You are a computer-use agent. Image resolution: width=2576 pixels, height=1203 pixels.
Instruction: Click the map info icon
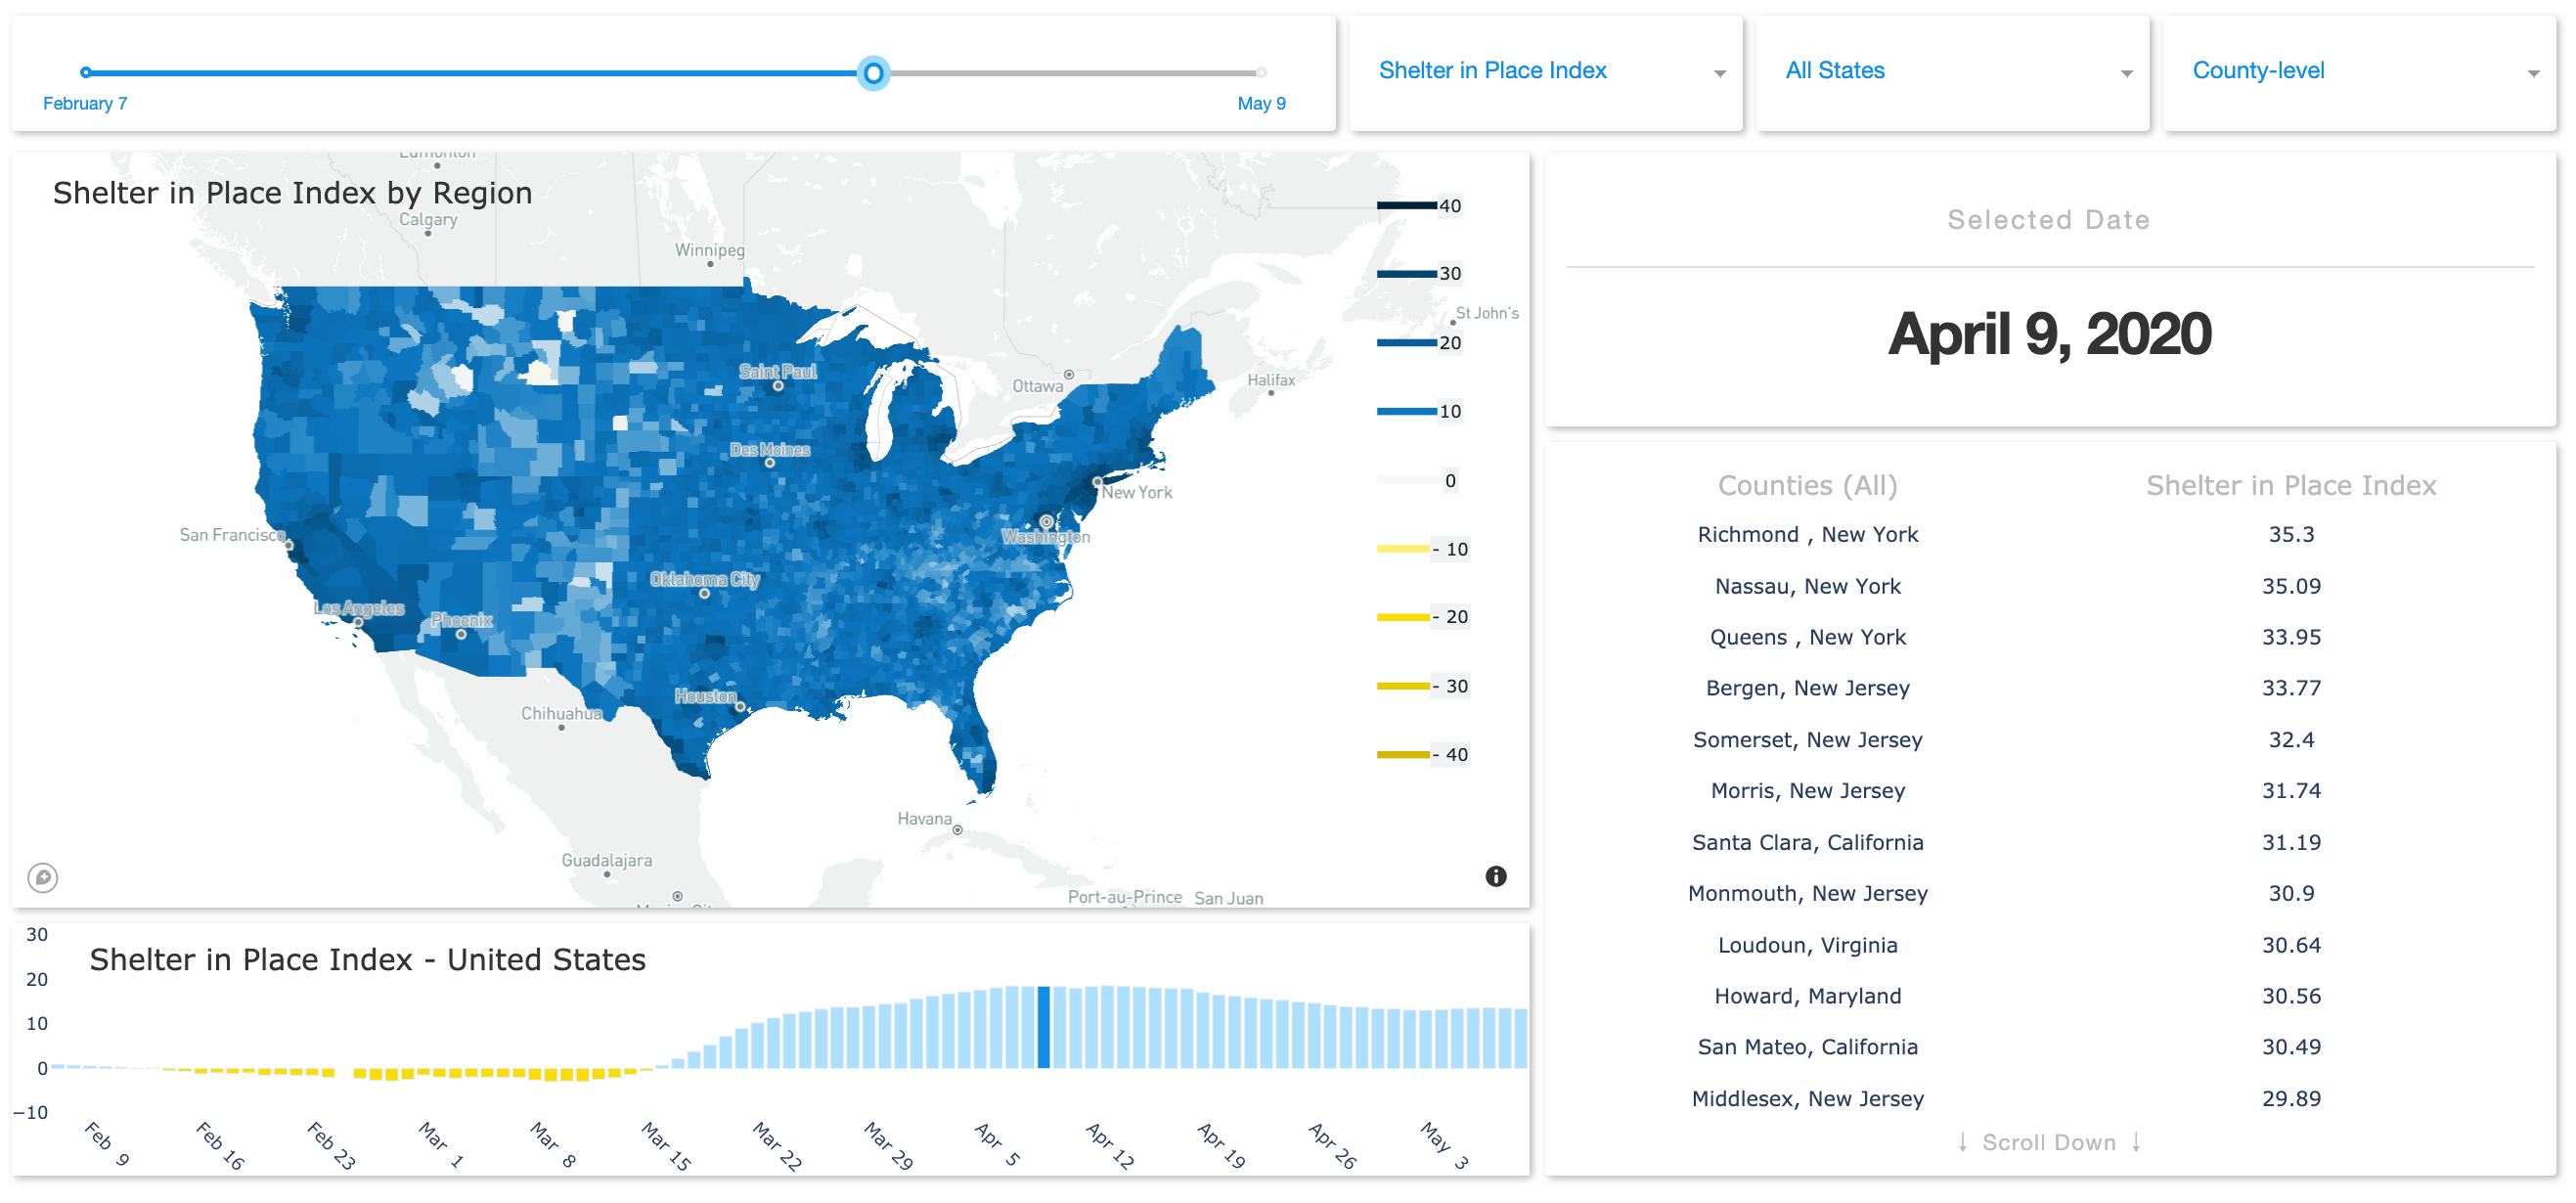click(1495, 876)
